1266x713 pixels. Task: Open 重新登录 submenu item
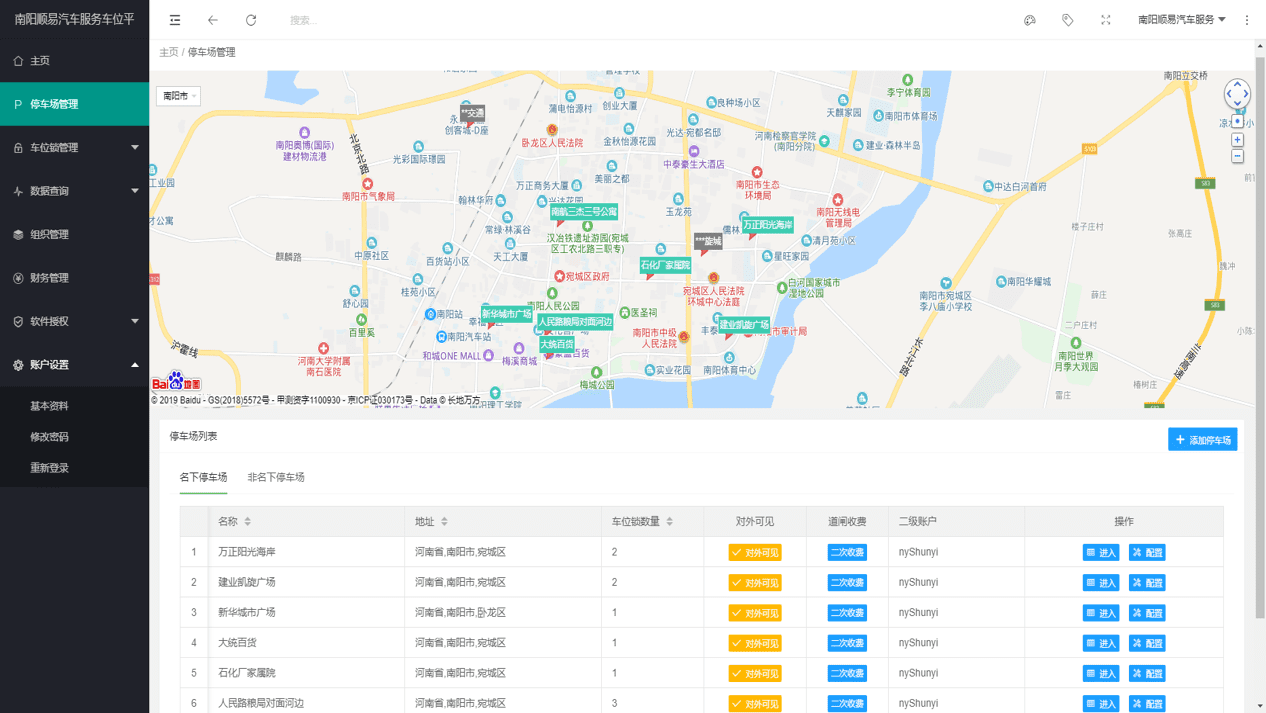74,468
